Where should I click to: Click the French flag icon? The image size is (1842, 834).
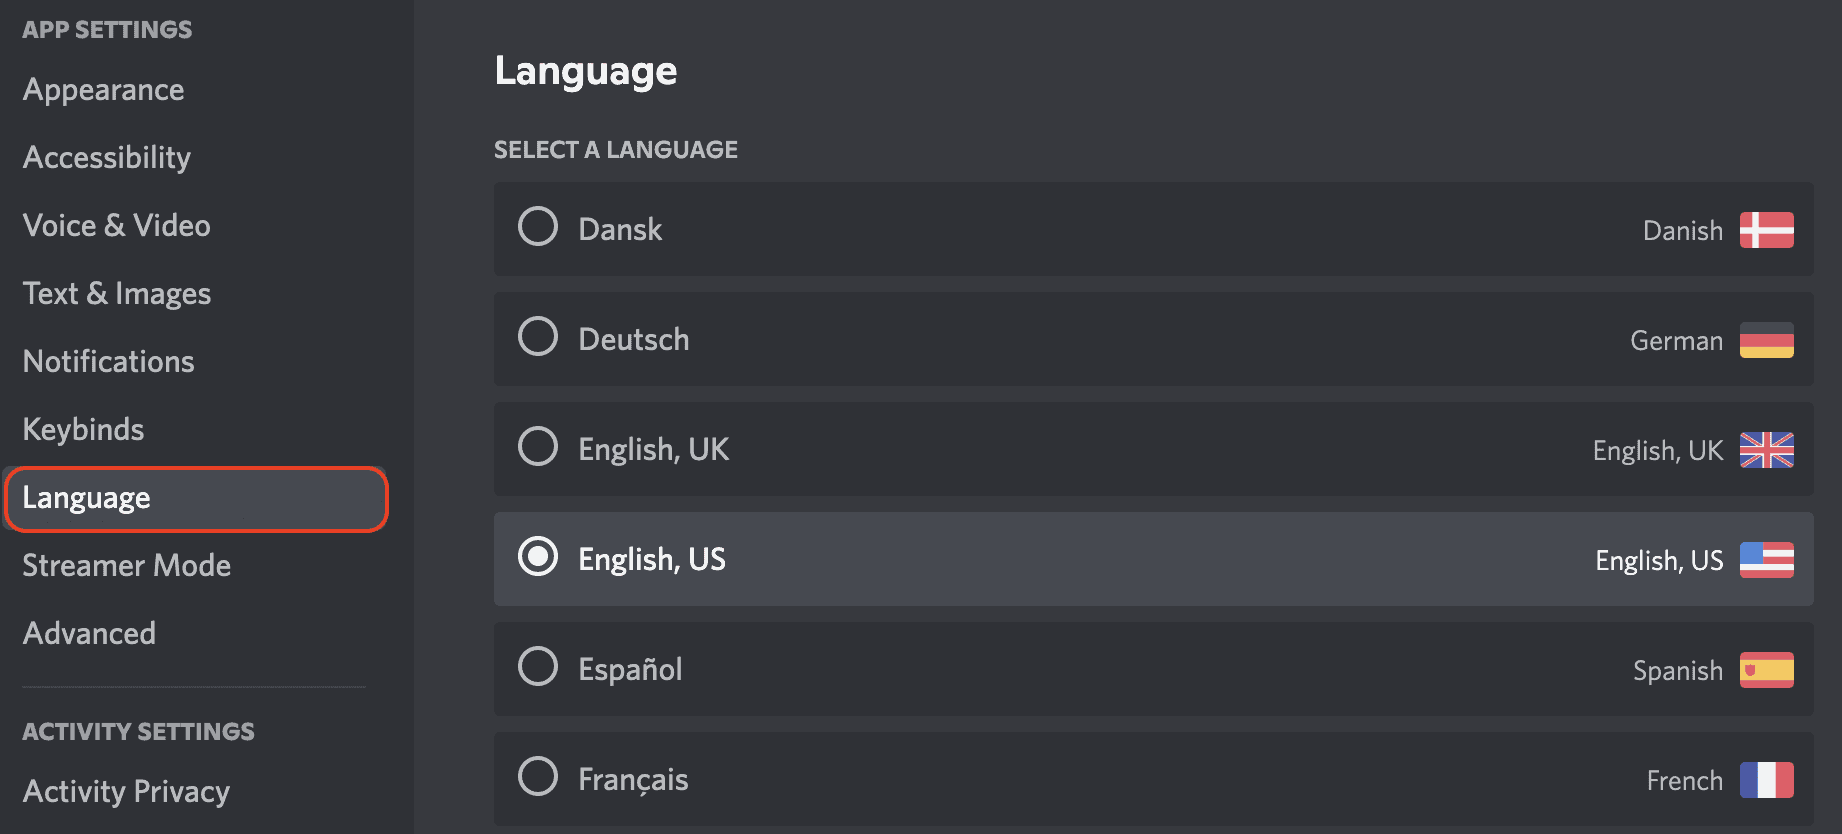[1766, 779]
